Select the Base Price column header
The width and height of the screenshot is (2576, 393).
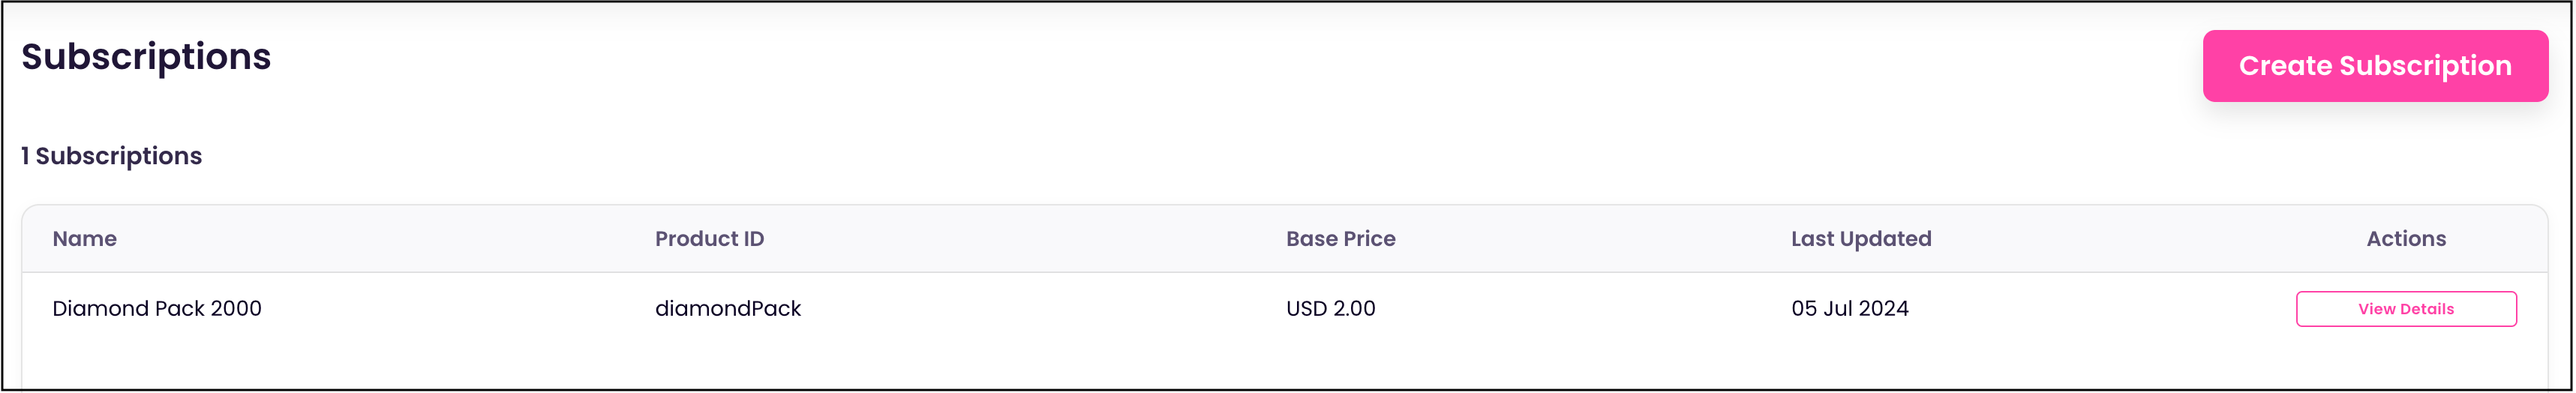click(1340, 239)
